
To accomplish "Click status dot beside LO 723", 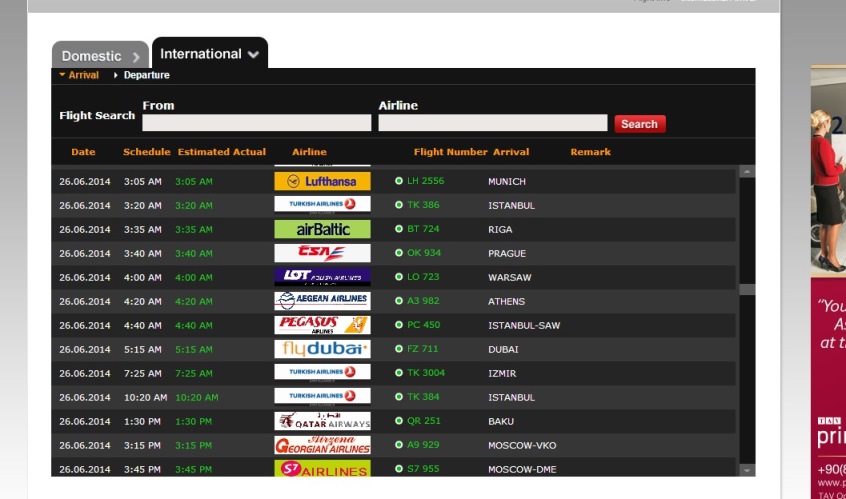I will pos(399,277).
